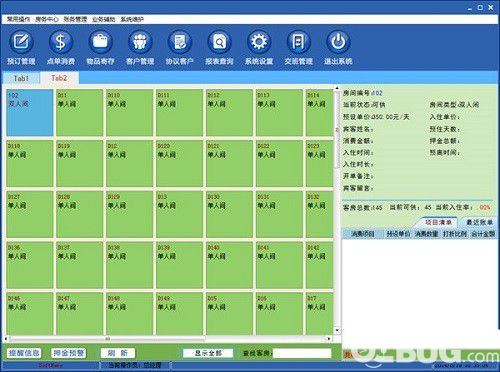Select room tile D130

pos(229,214)
